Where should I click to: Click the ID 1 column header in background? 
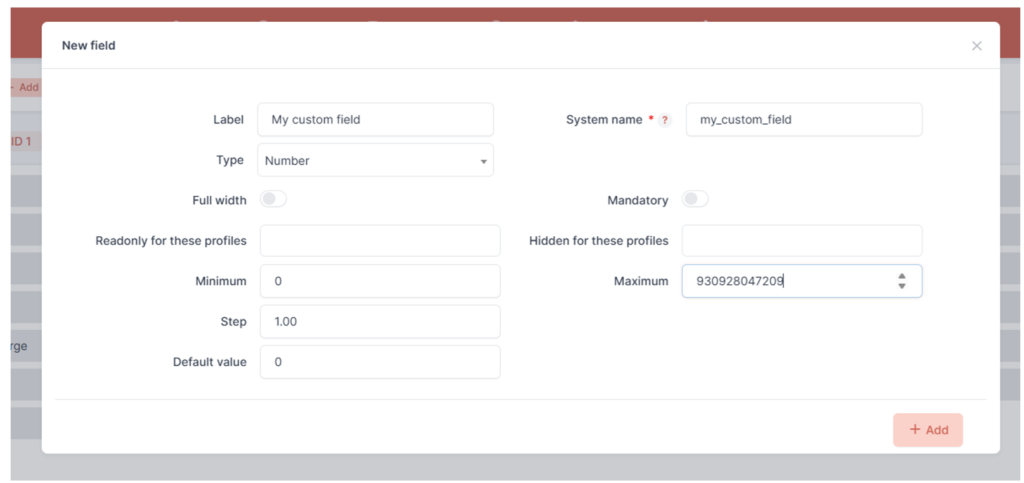coord(21,142)
